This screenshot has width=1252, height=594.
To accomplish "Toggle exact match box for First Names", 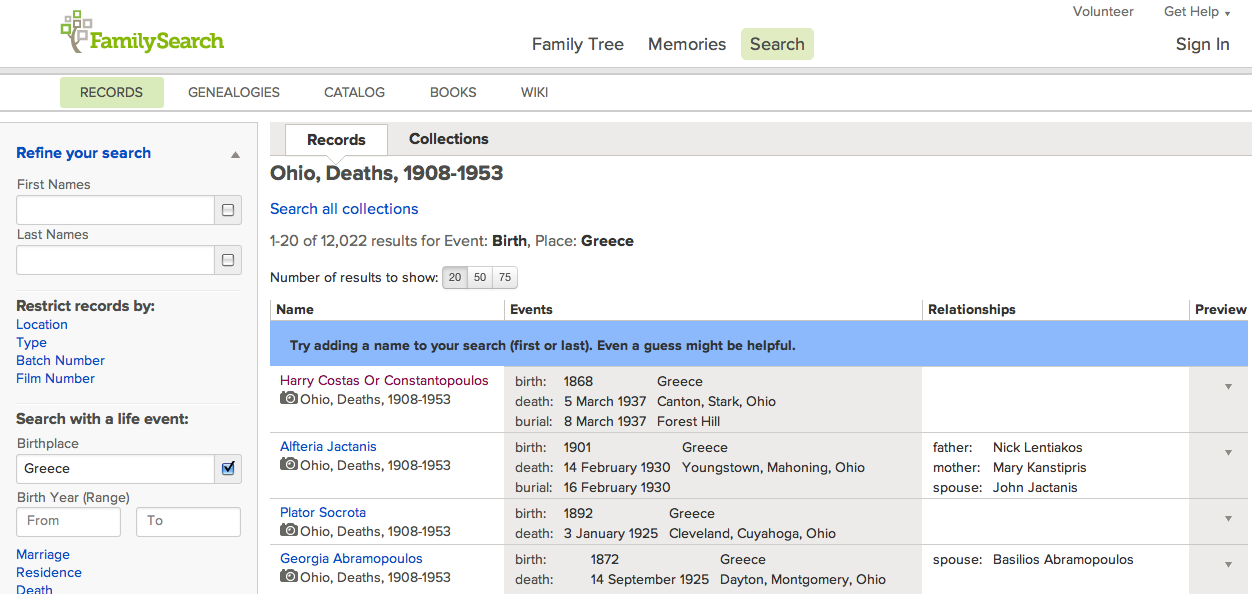I will (x=228, y=210).
